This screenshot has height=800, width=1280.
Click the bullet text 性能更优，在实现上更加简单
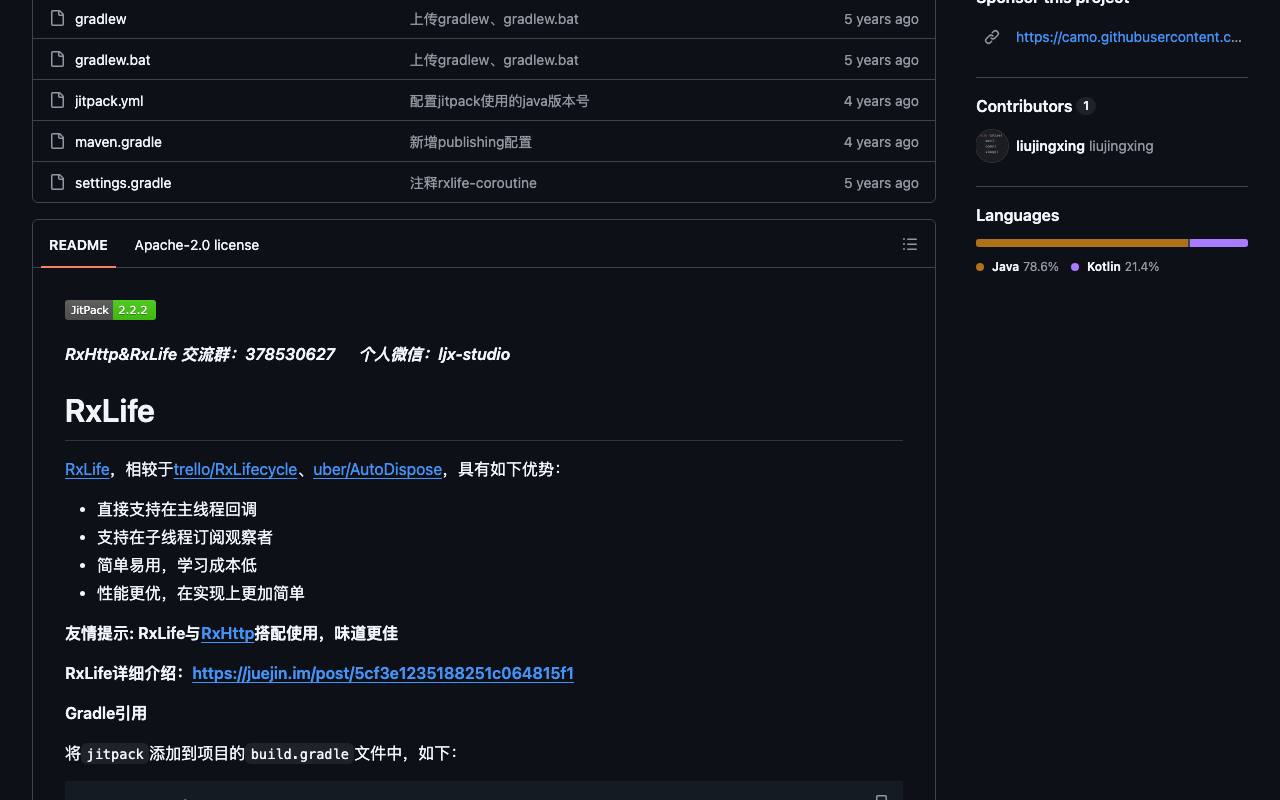click(201, 593)
